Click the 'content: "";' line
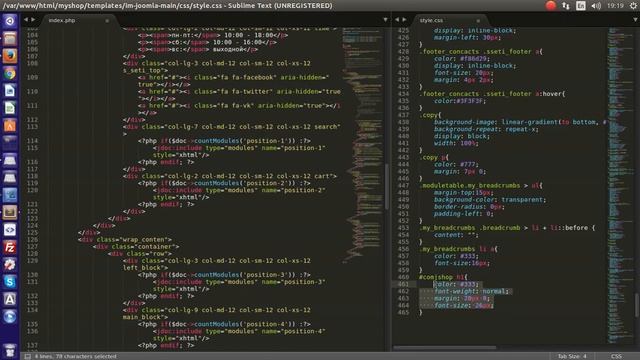The image size is (640, 360). click(456, 235)
